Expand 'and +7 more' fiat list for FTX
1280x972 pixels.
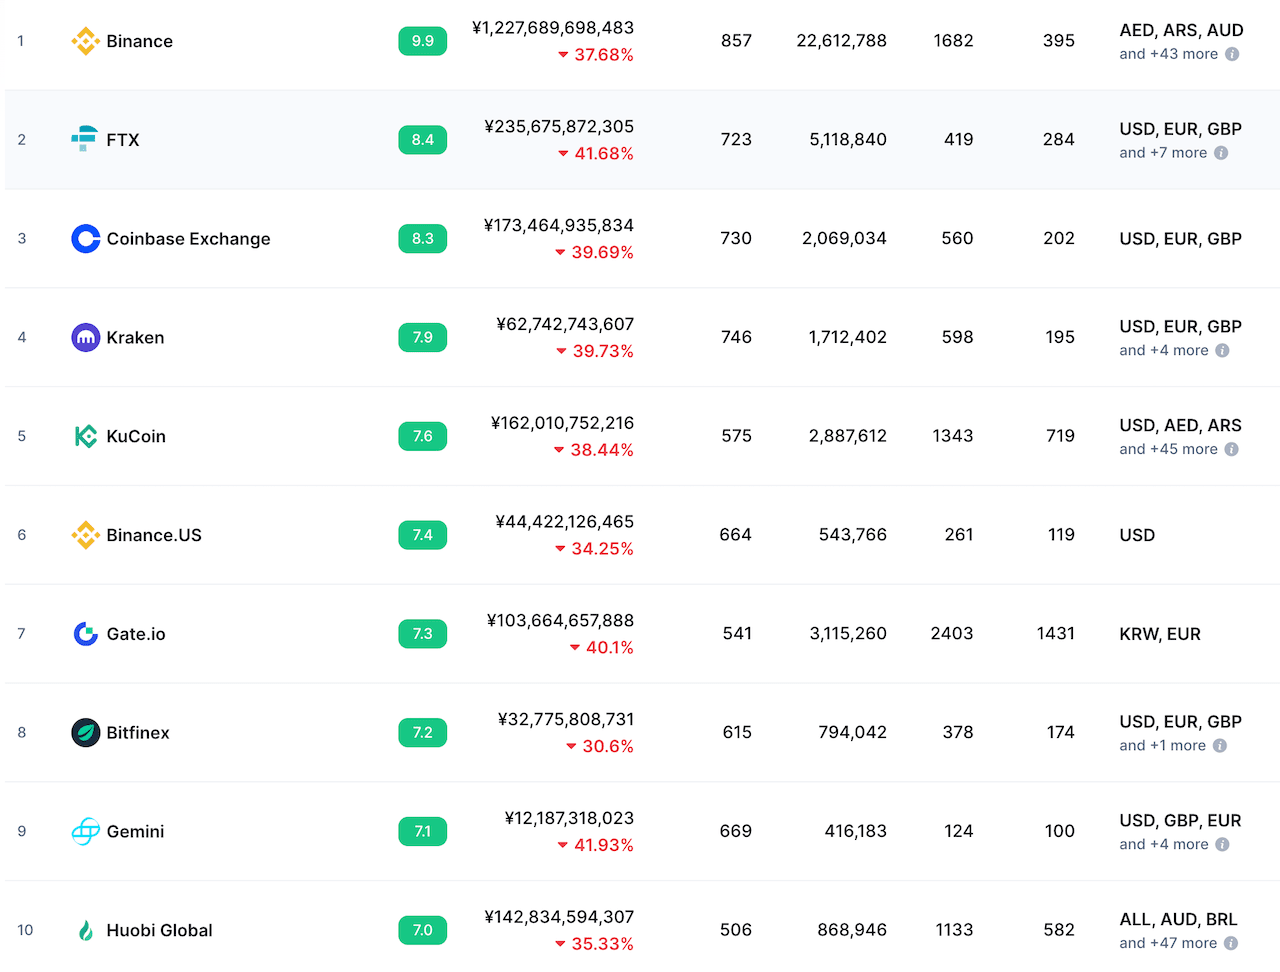pos(1163,153)
